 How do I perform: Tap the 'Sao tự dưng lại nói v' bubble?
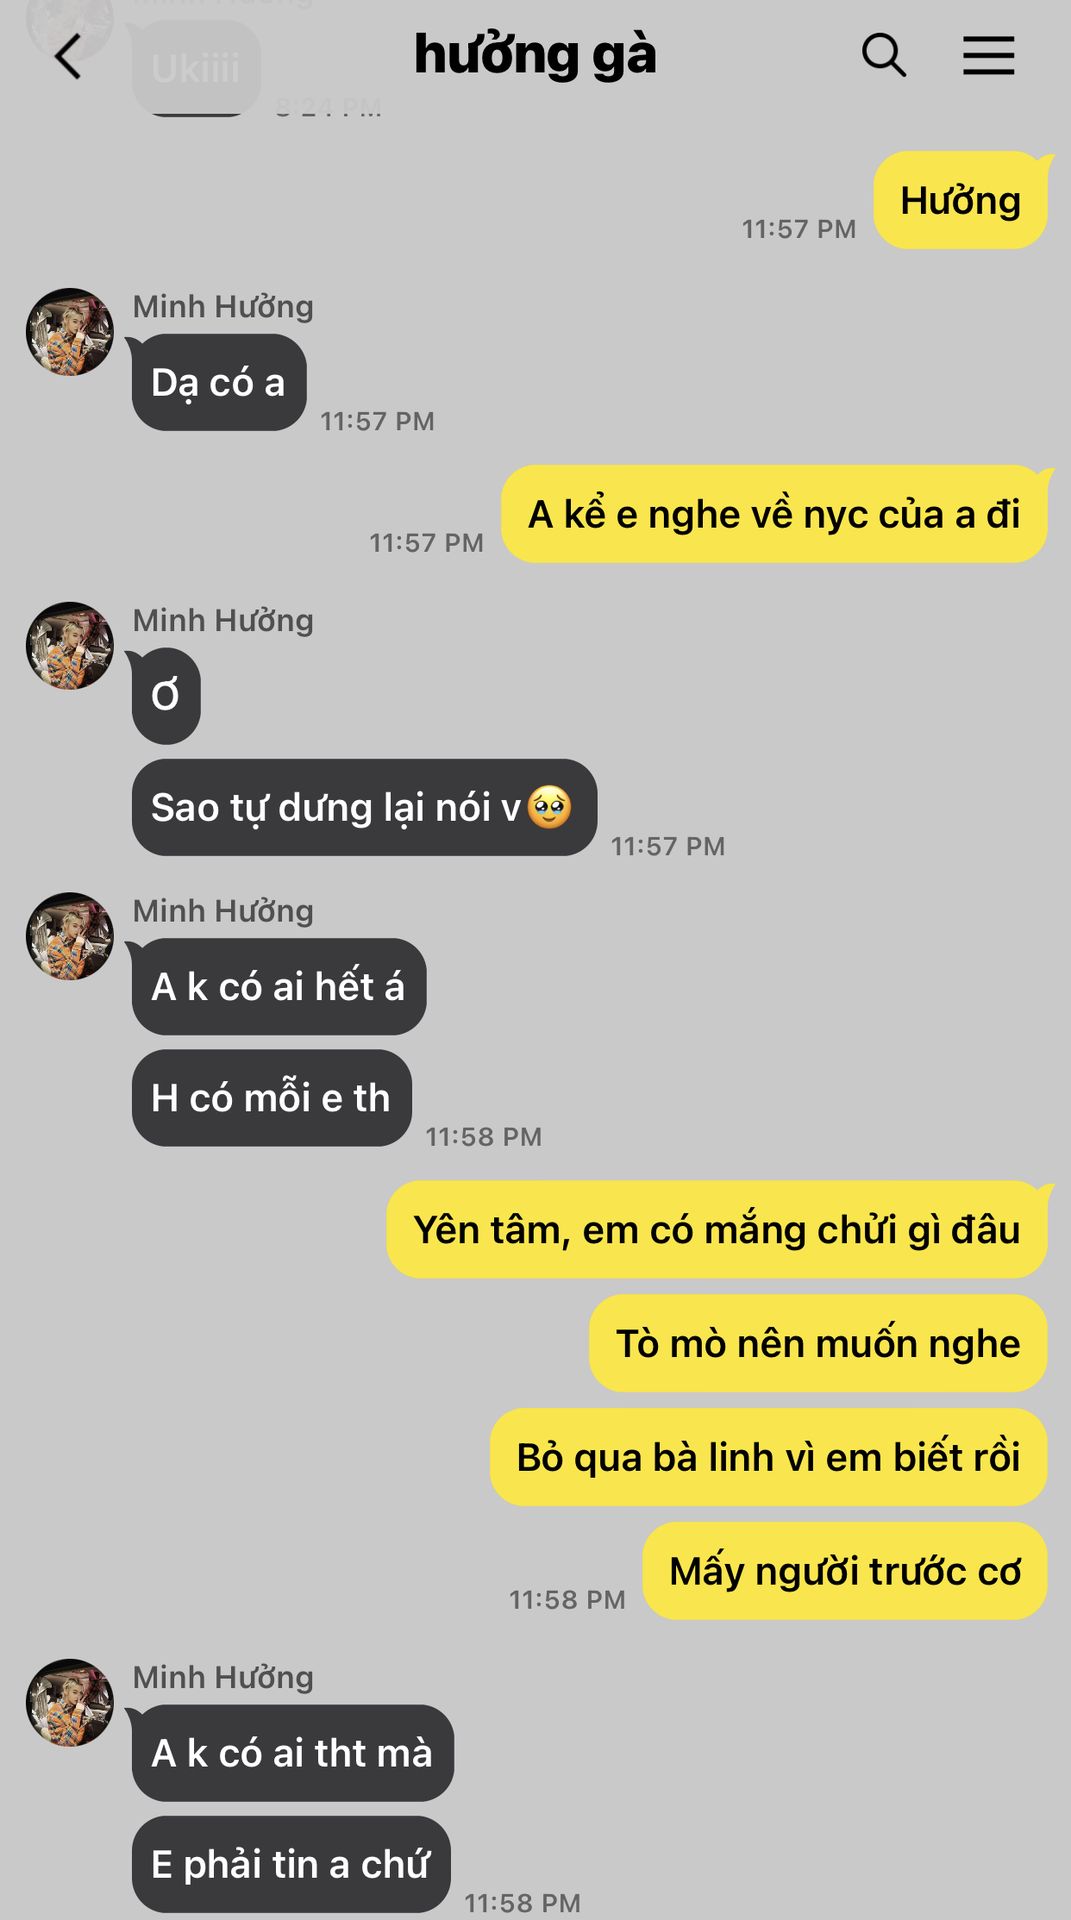[364, 807]
